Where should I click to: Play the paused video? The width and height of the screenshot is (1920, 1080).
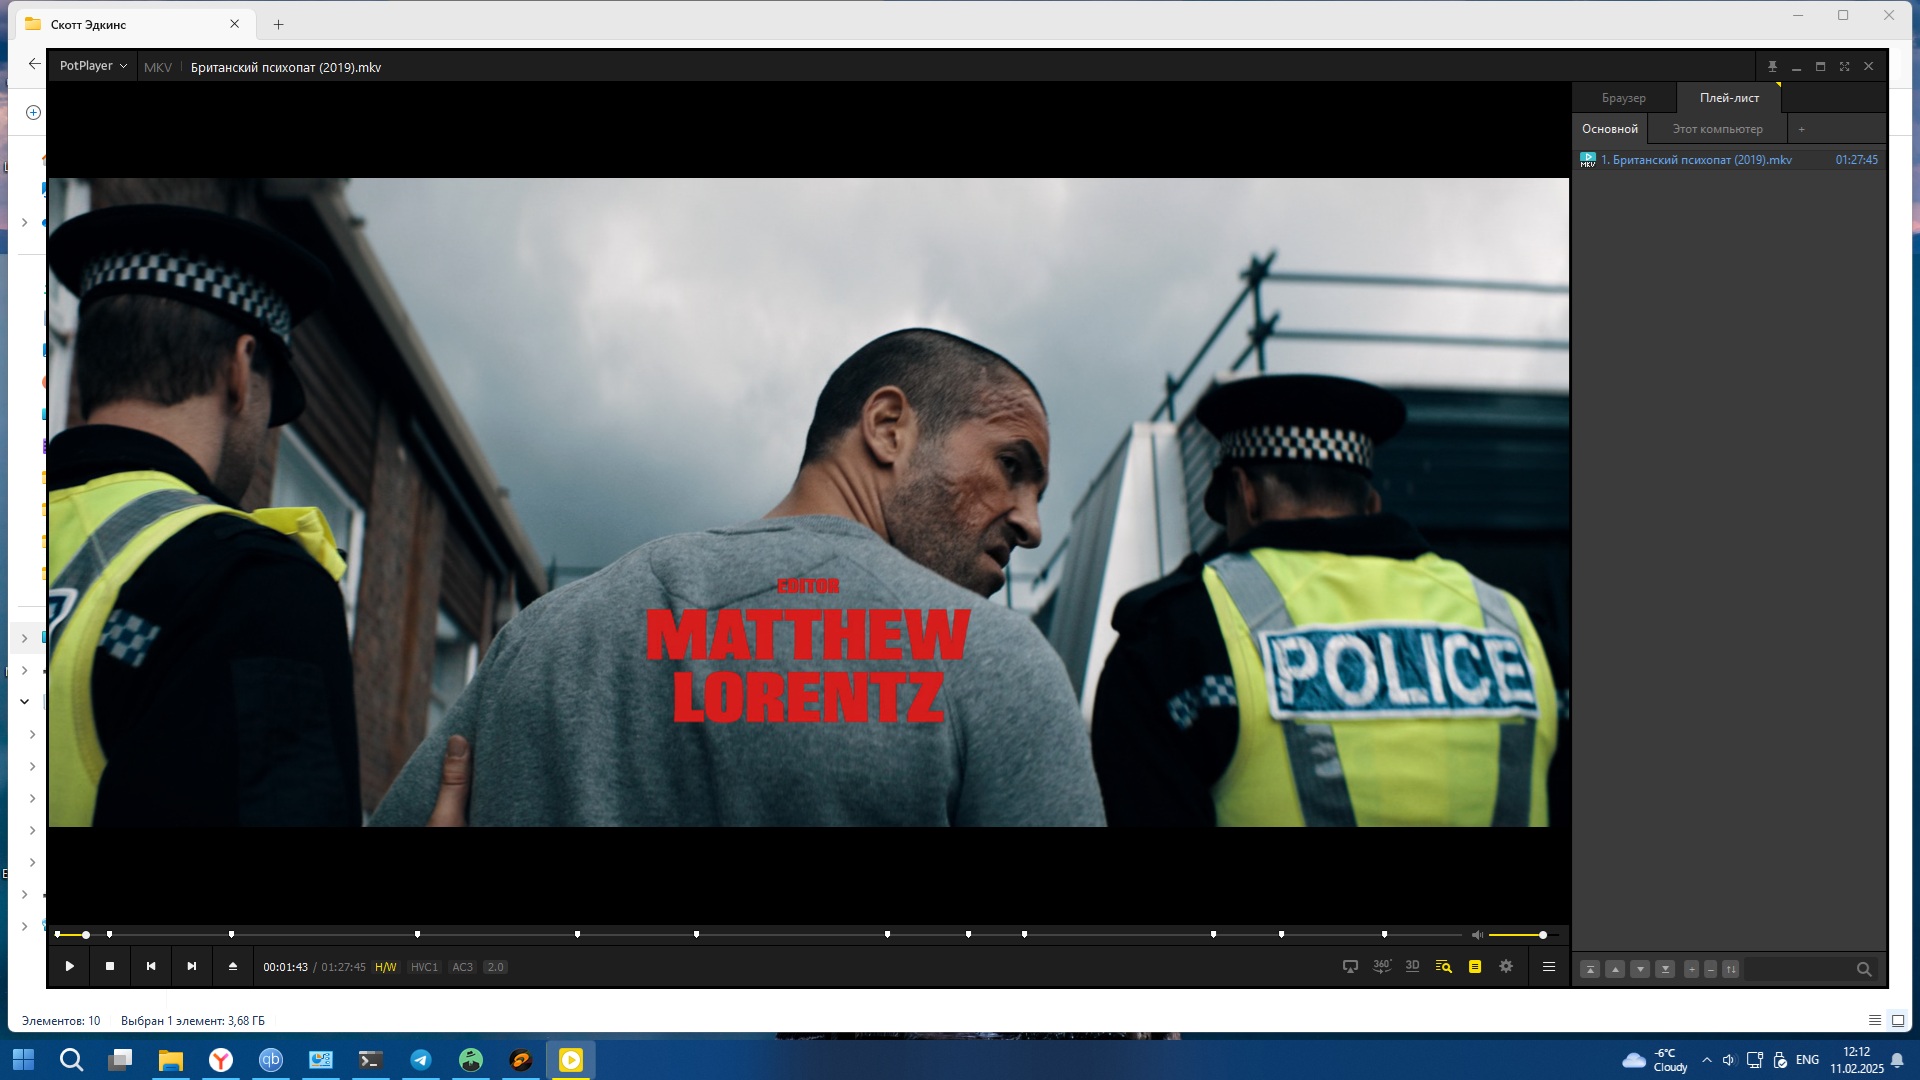click(69, 966)
